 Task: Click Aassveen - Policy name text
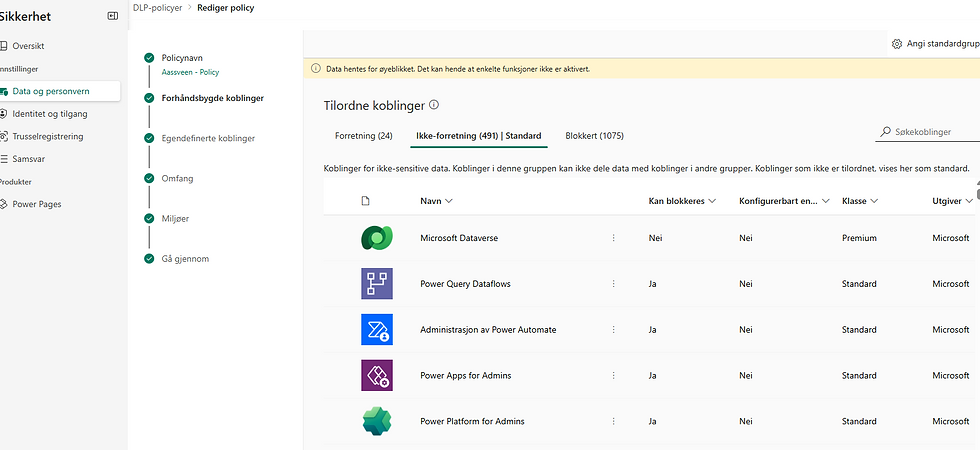coord(191,72)
